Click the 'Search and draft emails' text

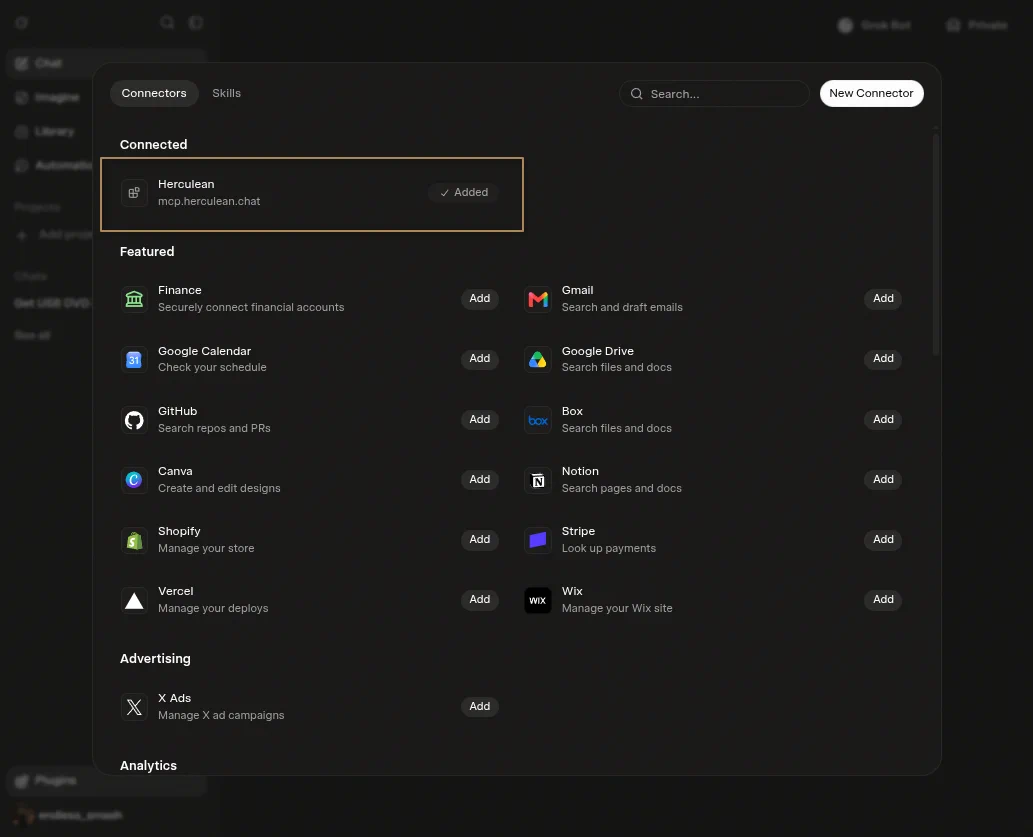[x=622, y=307]
